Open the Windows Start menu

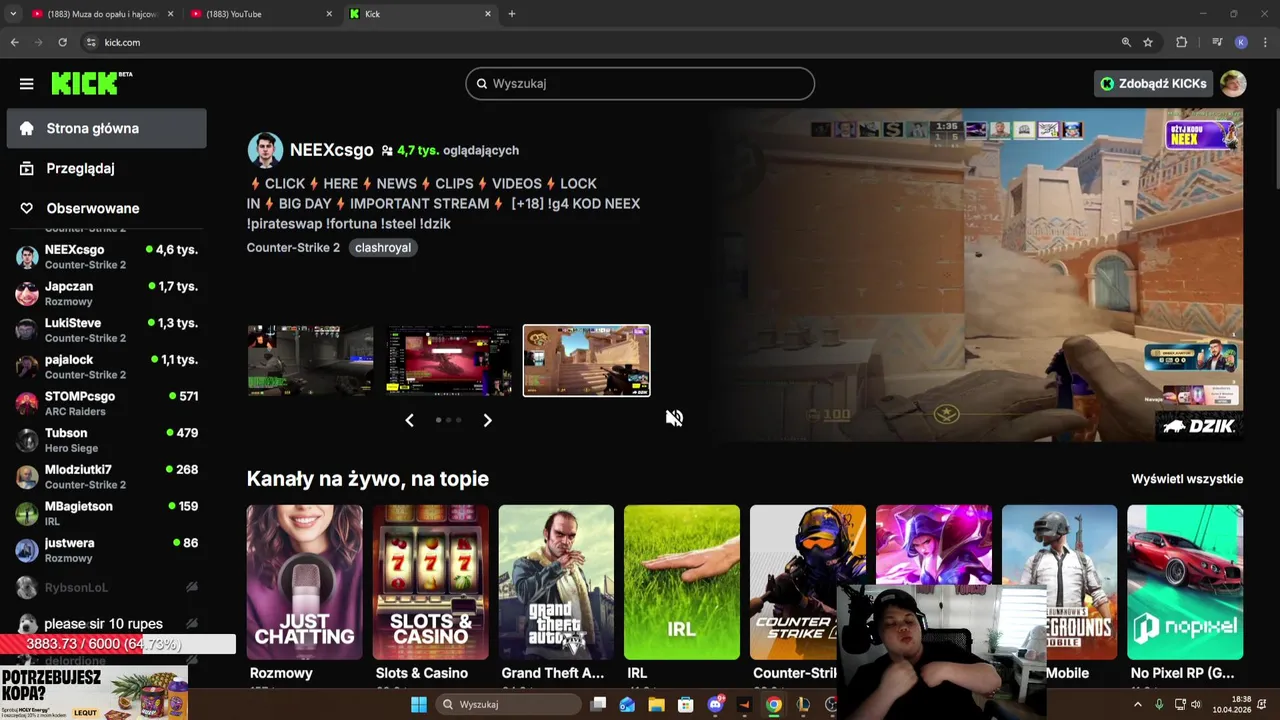tap(419, 704)
